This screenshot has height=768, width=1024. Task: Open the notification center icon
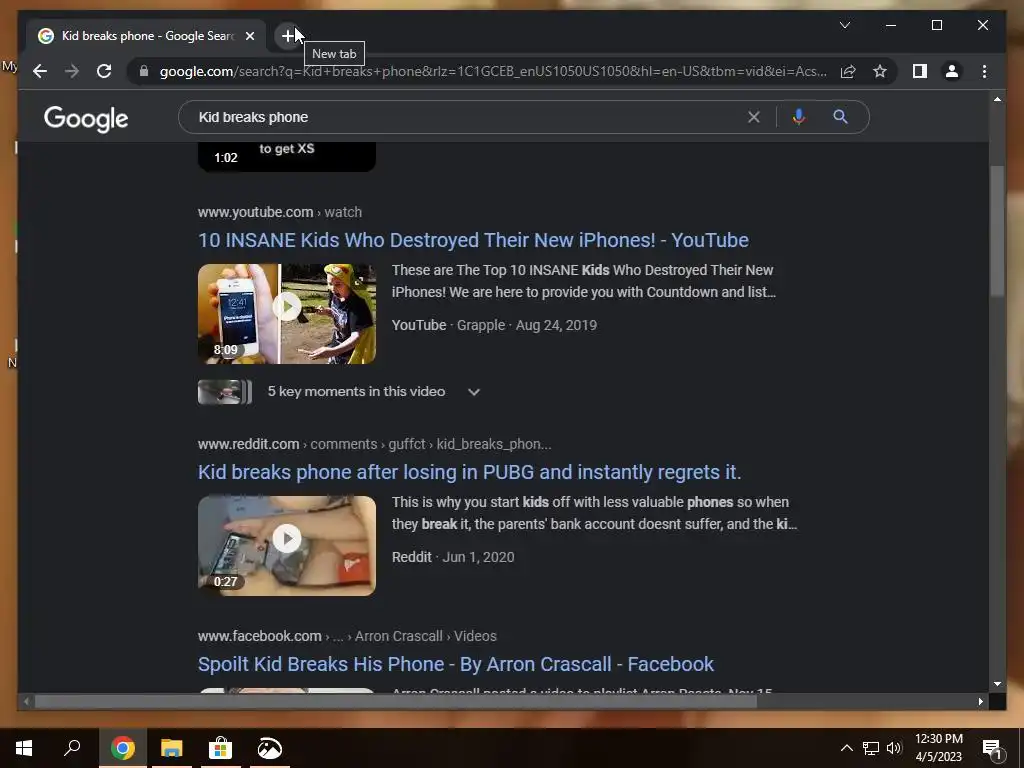click(x=993, y=748)
